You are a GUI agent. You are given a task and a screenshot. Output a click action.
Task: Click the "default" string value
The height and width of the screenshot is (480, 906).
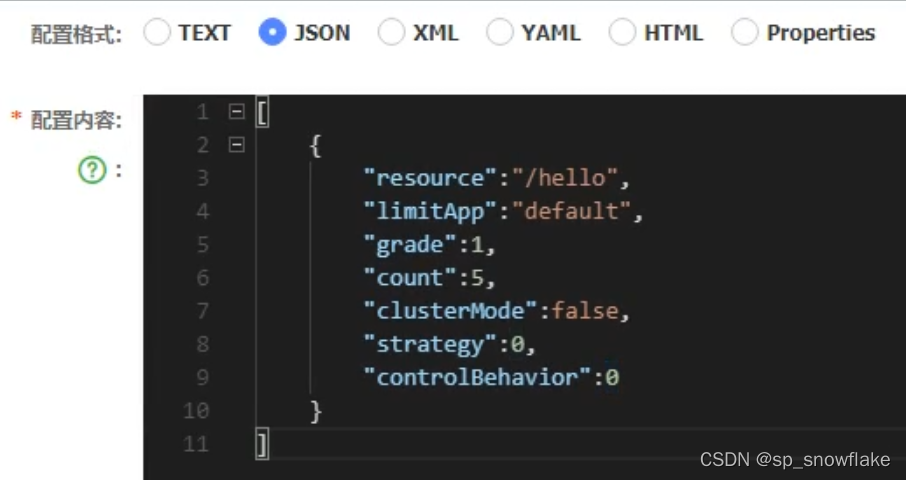coord(571,211)
